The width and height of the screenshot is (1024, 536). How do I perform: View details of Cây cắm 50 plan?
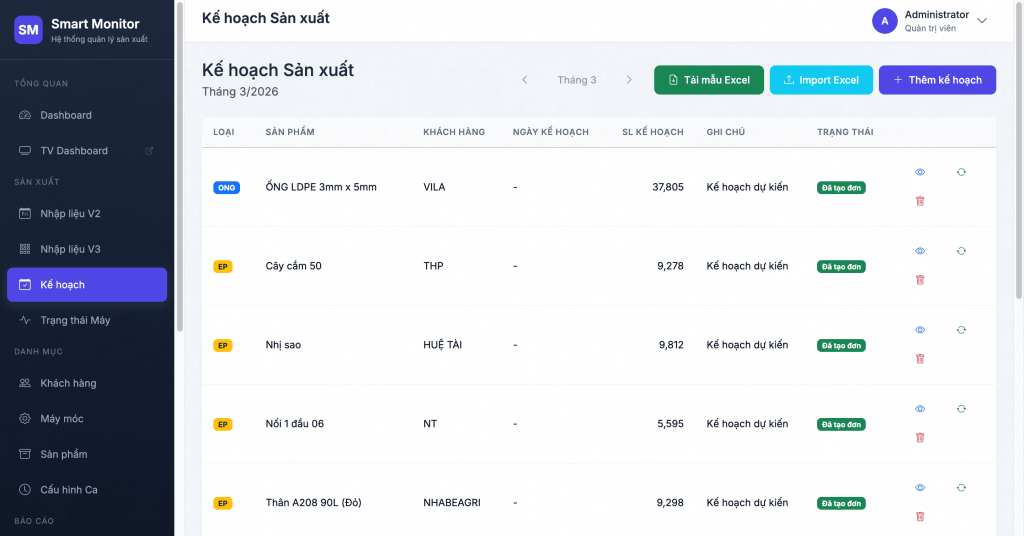[920, 251]
